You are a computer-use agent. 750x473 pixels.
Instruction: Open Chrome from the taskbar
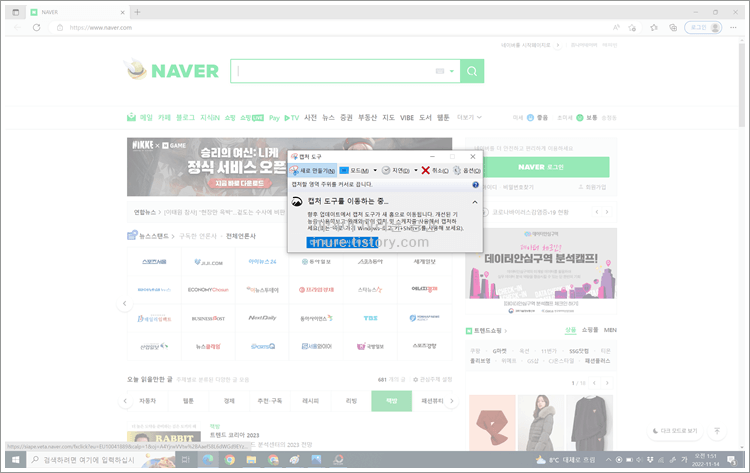(230, 460)
